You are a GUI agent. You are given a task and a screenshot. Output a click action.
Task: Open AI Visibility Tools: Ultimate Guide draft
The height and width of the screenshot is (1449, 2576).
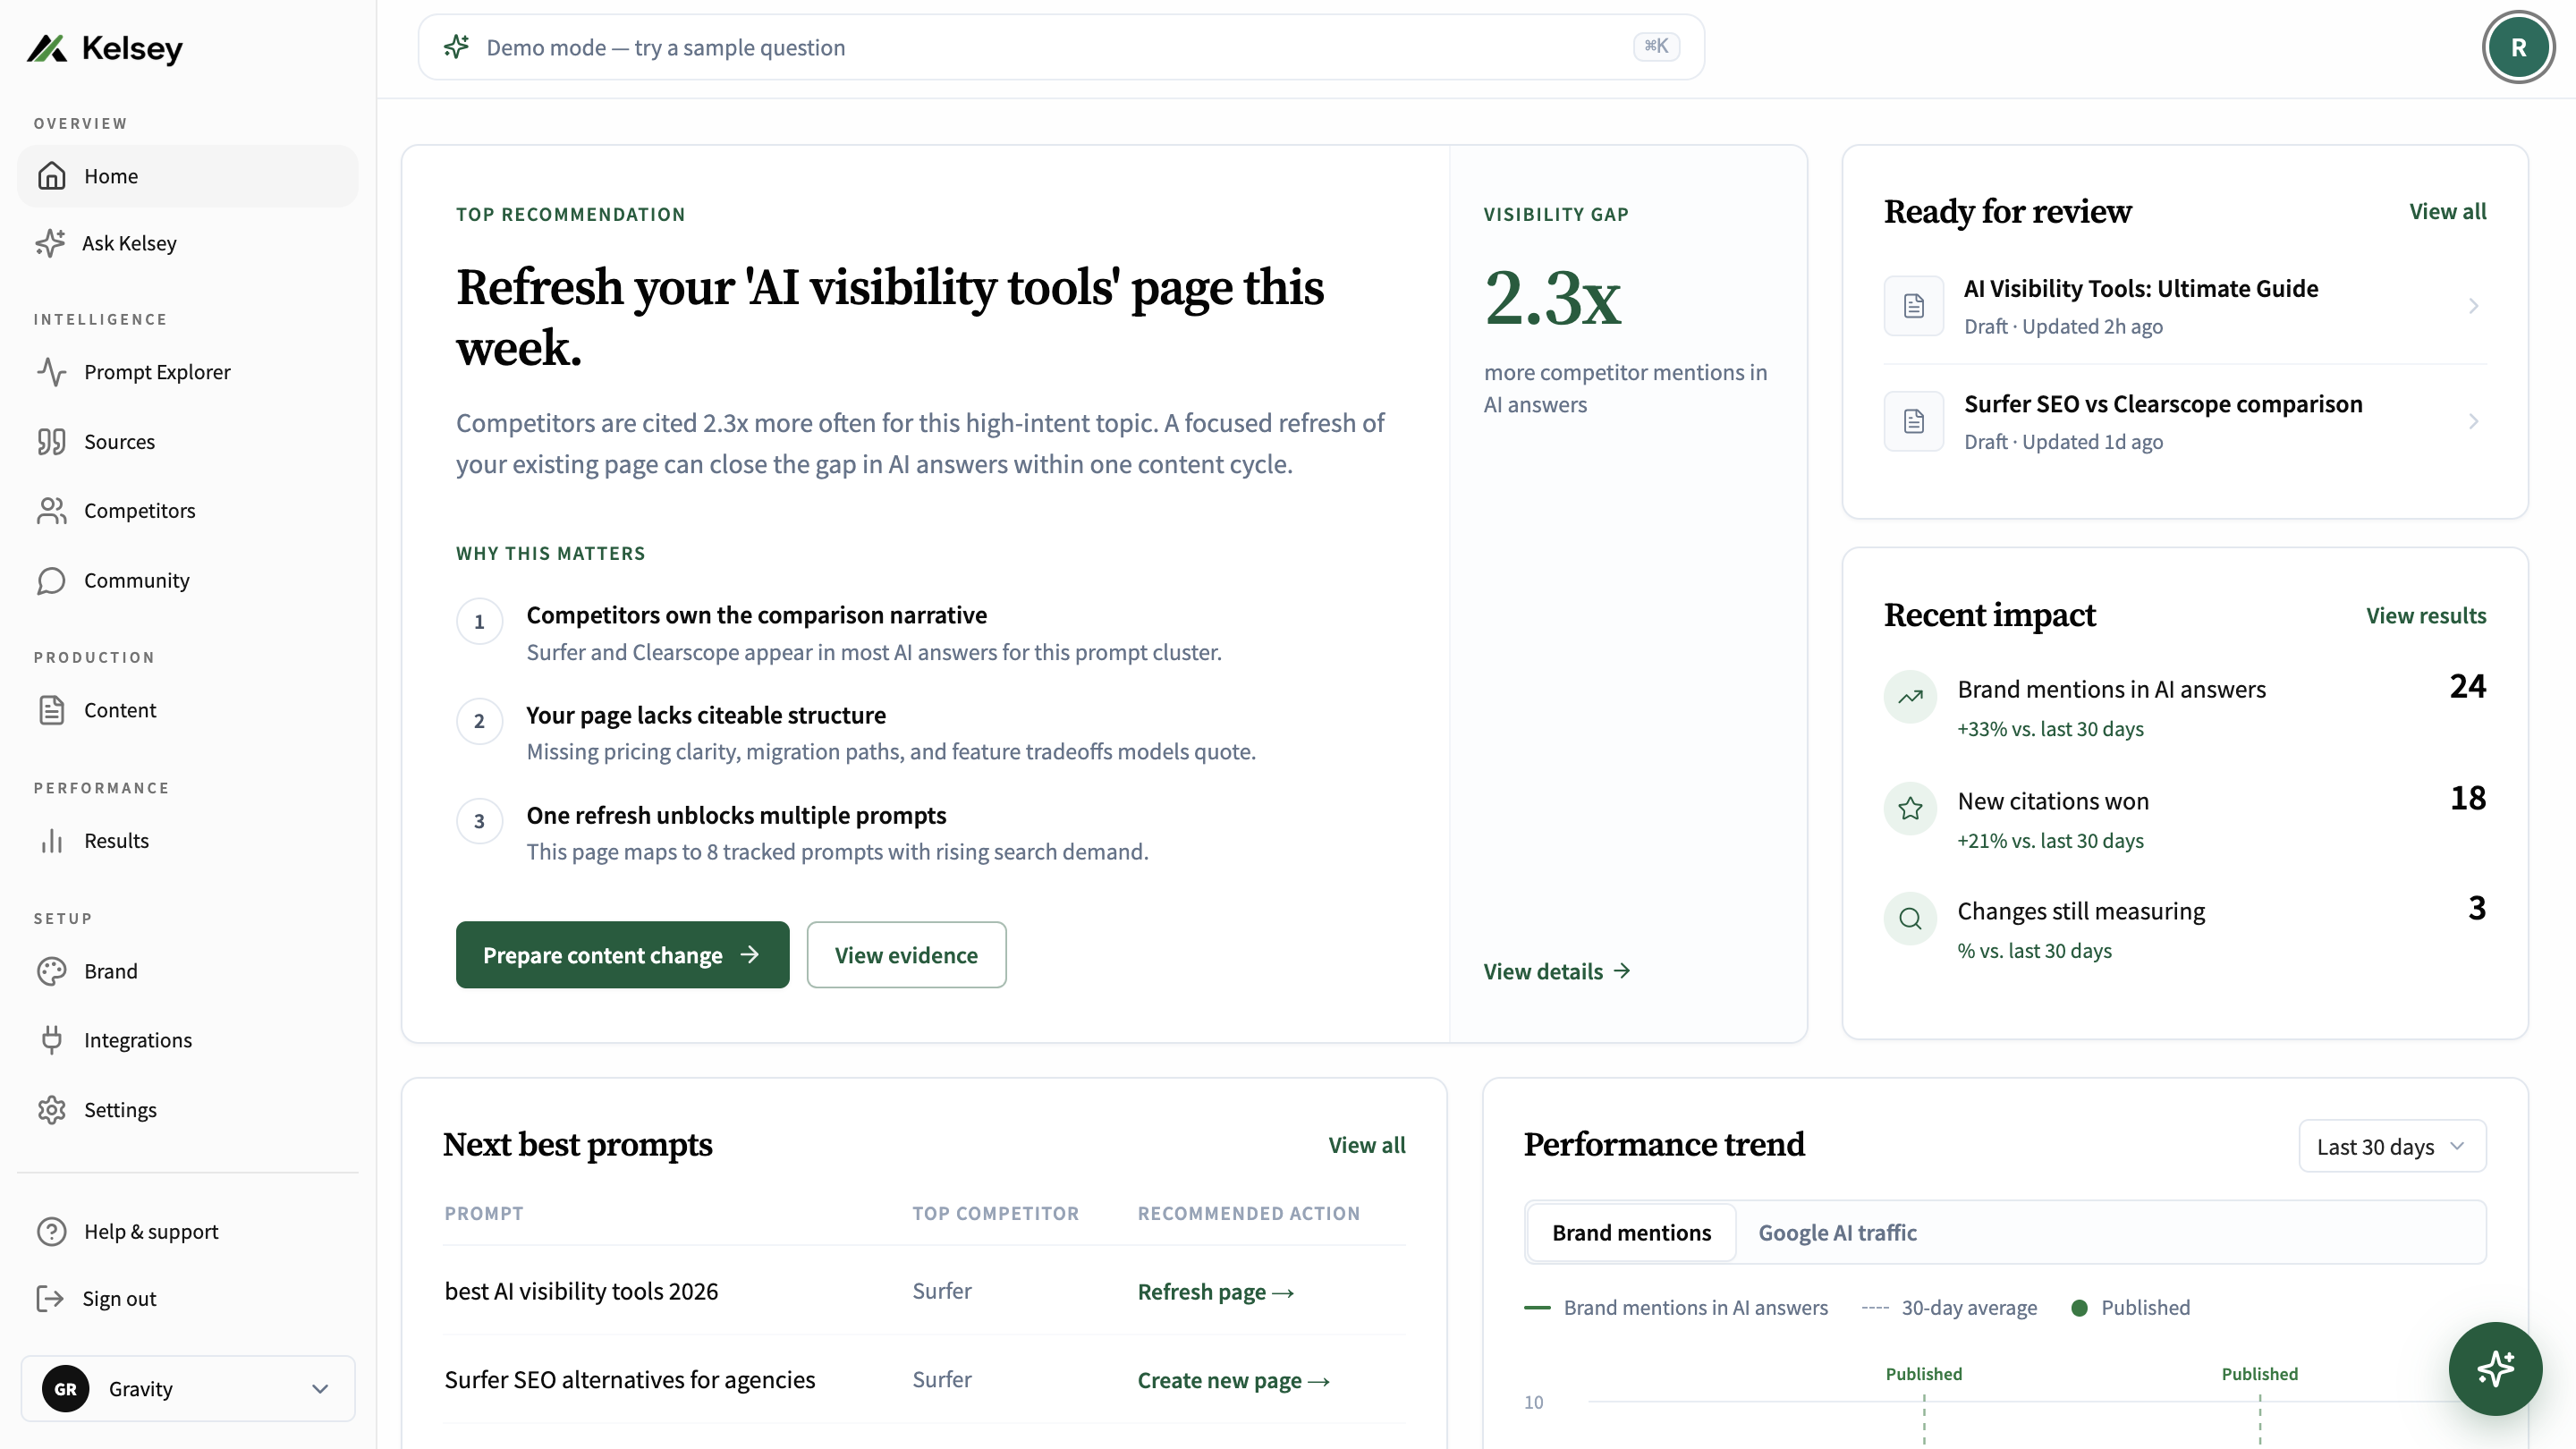[x=2185, y=306]
